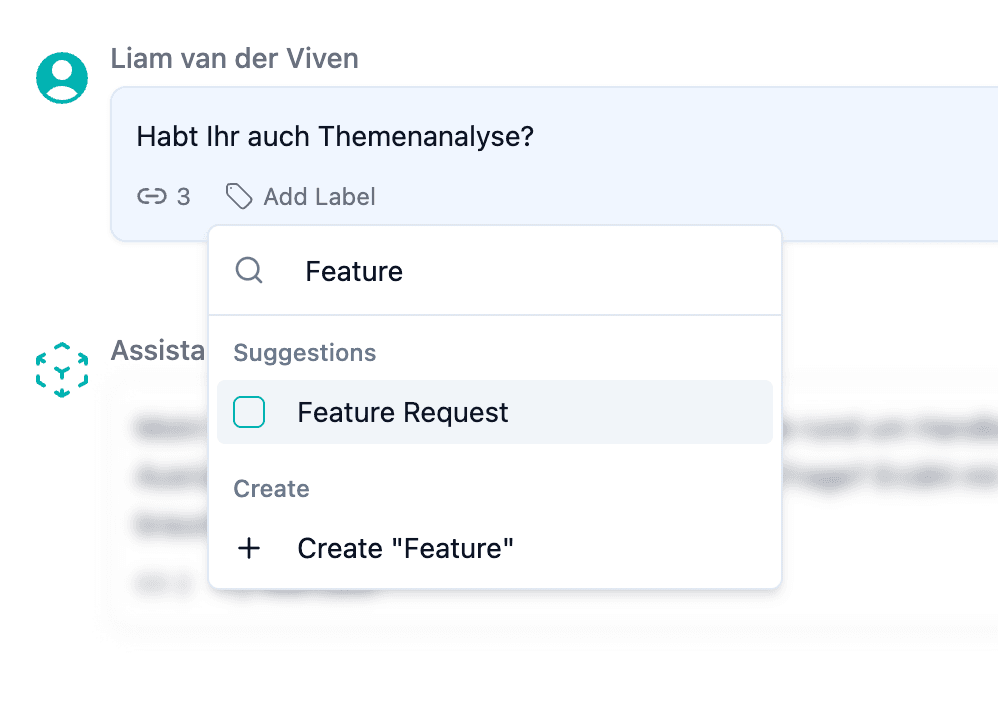Click Liam van der Viven's teal avatar
This screenshot has height=724, width=998.
pos(62,77)
